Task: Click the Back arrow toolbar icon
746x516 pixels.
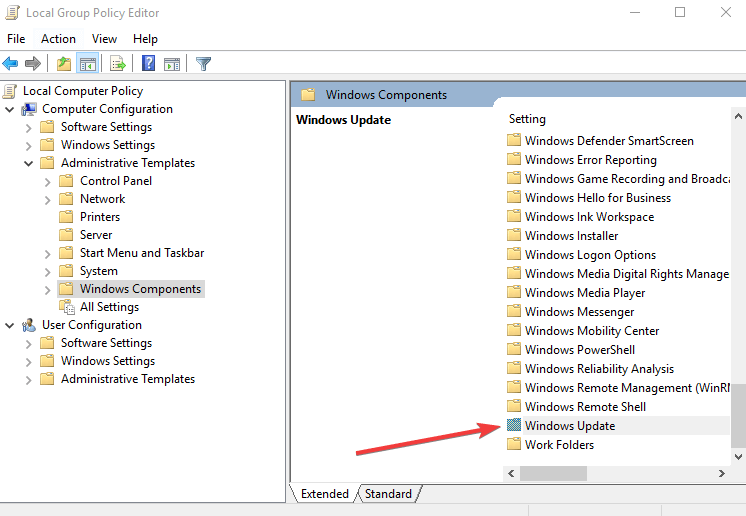Action: click(10, 63)
